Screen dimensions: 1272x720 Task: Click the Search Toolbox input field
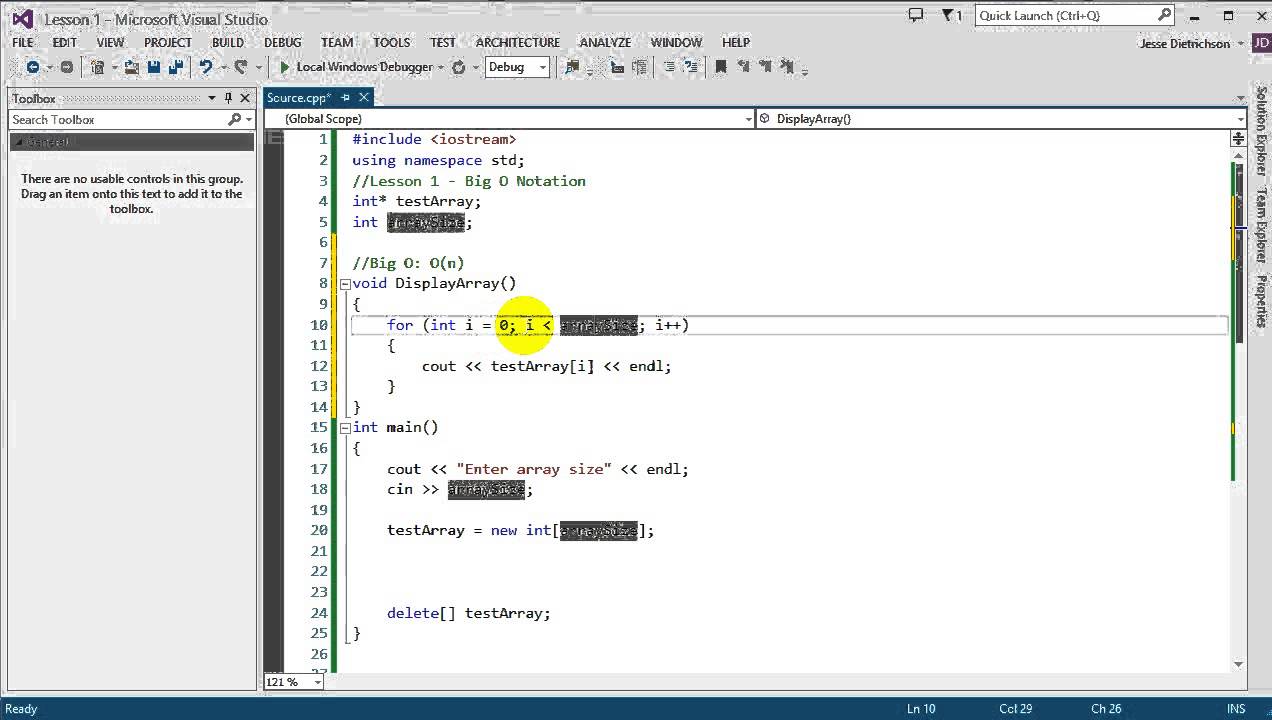(x=118, y=119)
